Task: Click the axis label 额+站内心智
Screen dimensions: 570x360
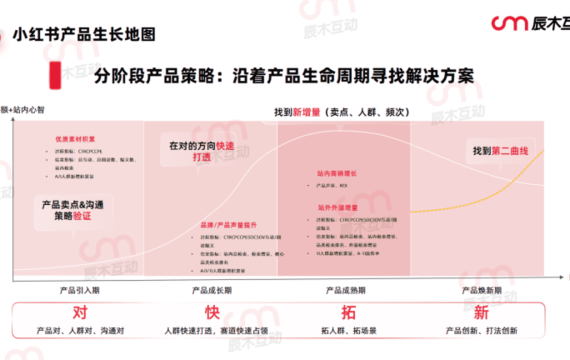Action: pyautogui.click(x=22, y=109)
